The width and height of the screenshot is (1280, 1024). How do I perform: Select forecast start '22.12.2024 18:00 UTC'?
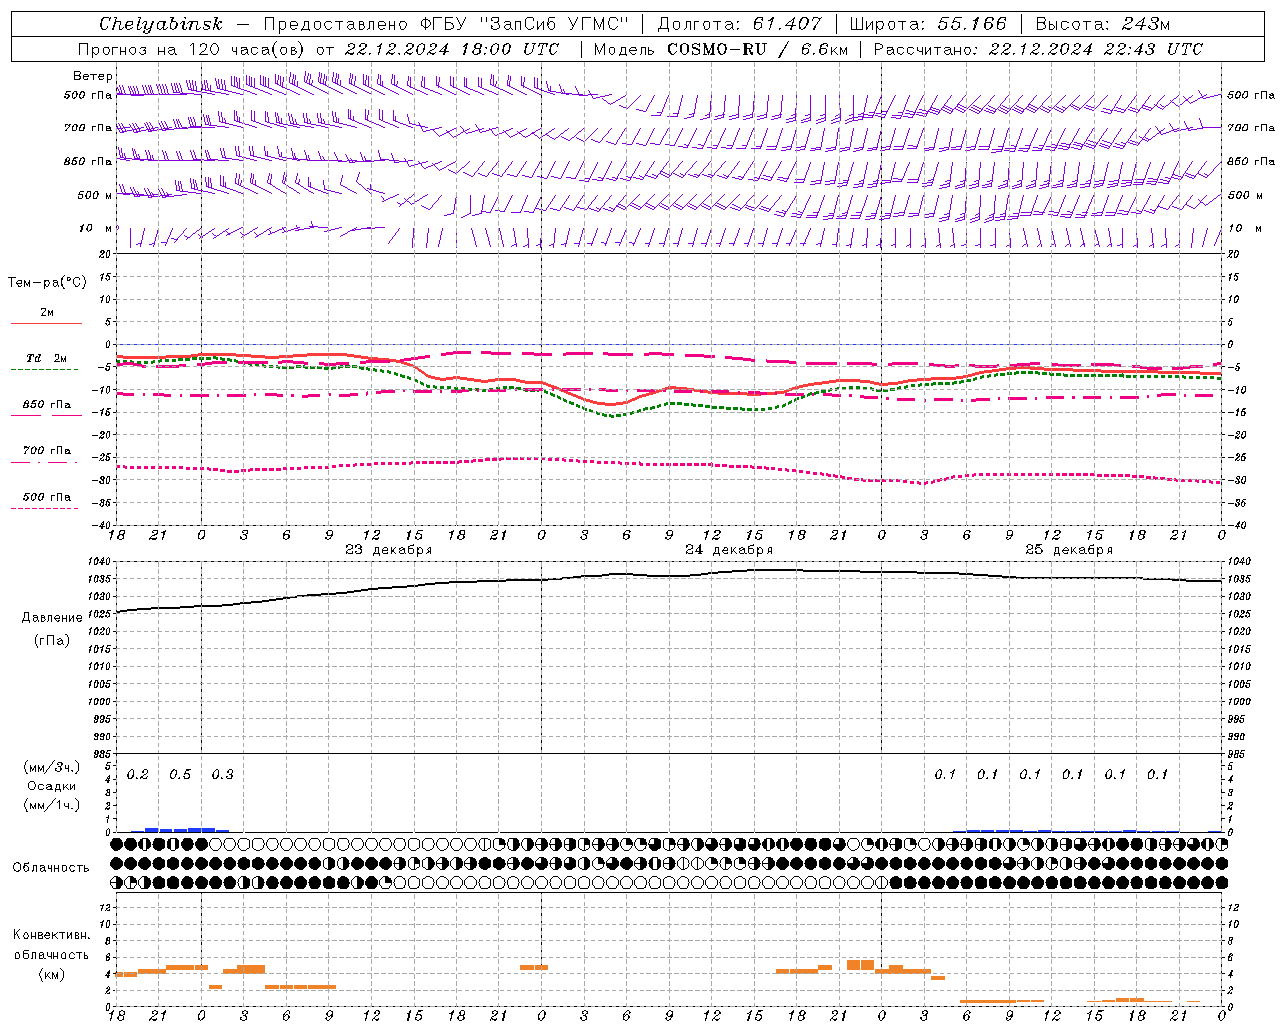tap(452, 49)
